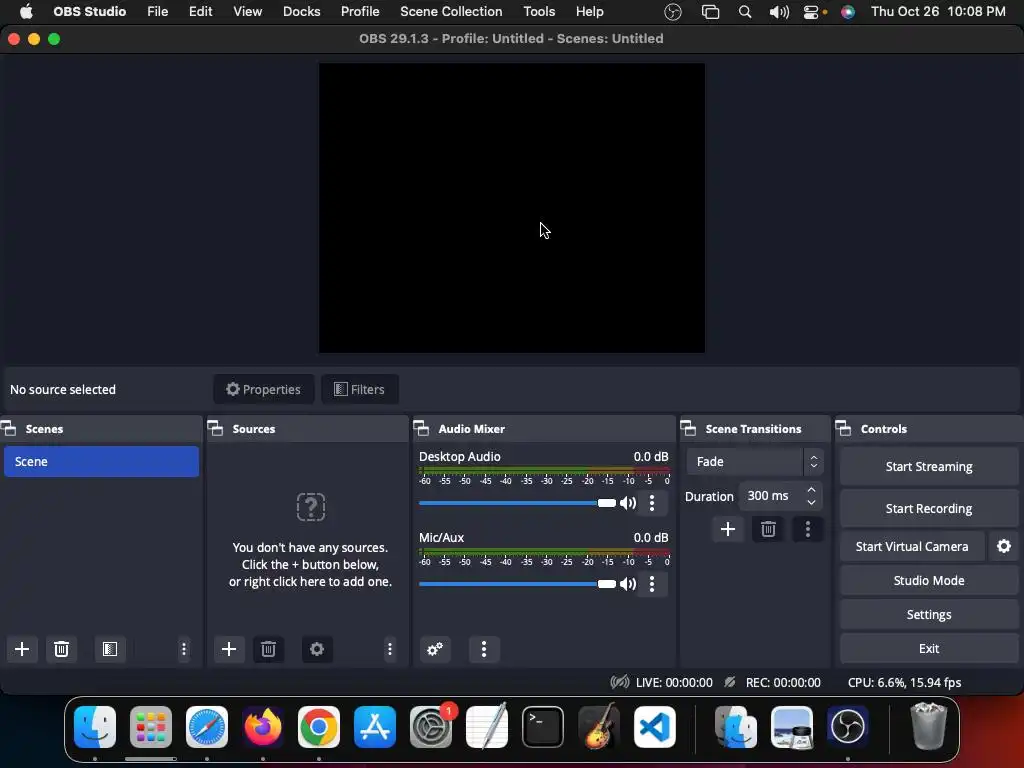
Task: Open Control Center in menu bar
Action: 811,12
